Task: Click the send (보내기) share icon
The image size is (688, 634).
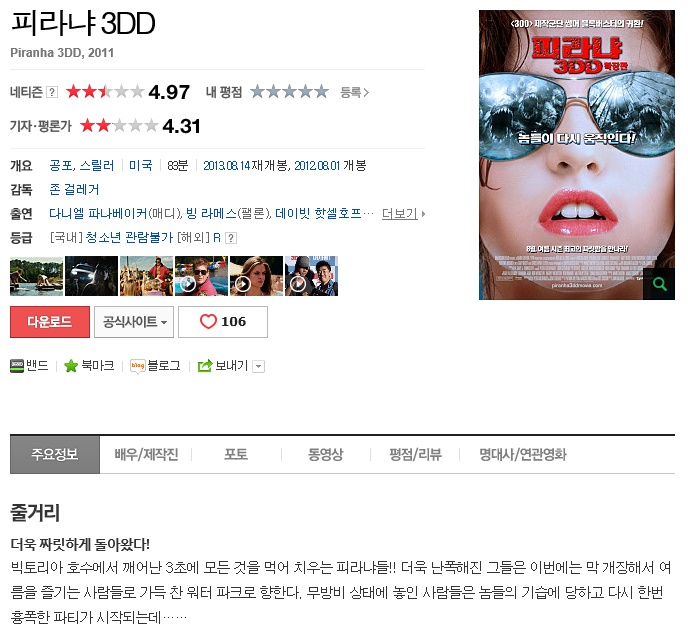Action: point(205,366)
